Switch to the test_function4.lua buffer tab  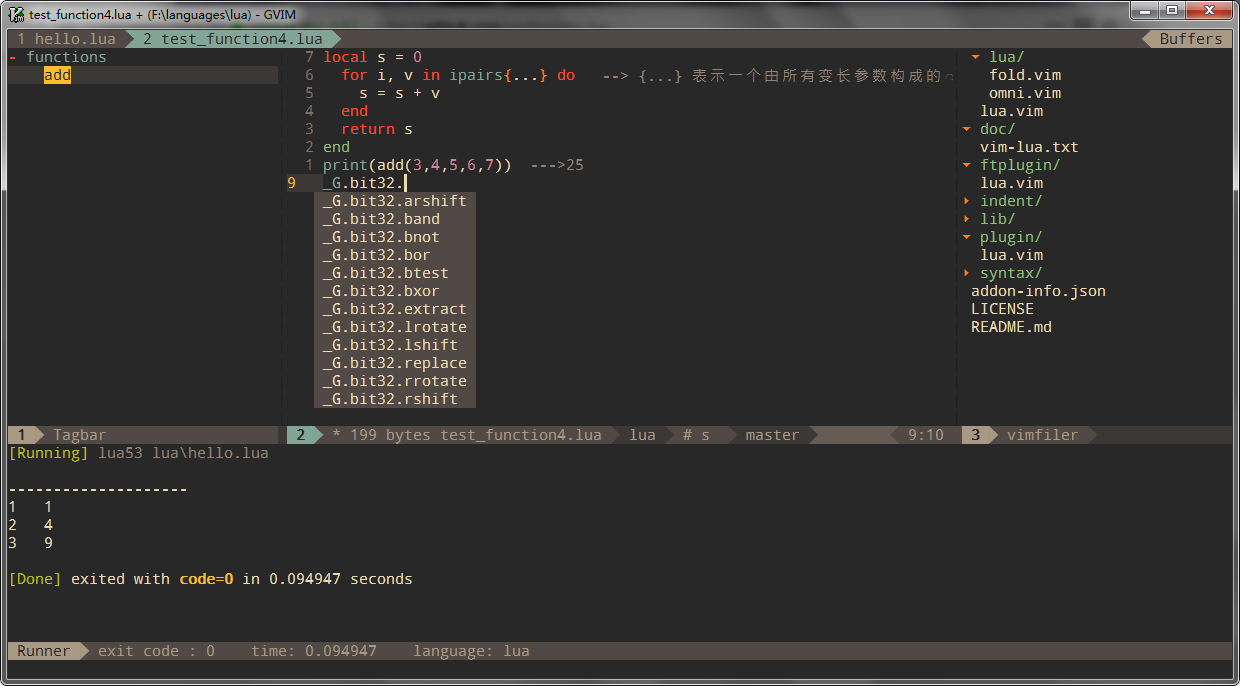pos(230,38)
